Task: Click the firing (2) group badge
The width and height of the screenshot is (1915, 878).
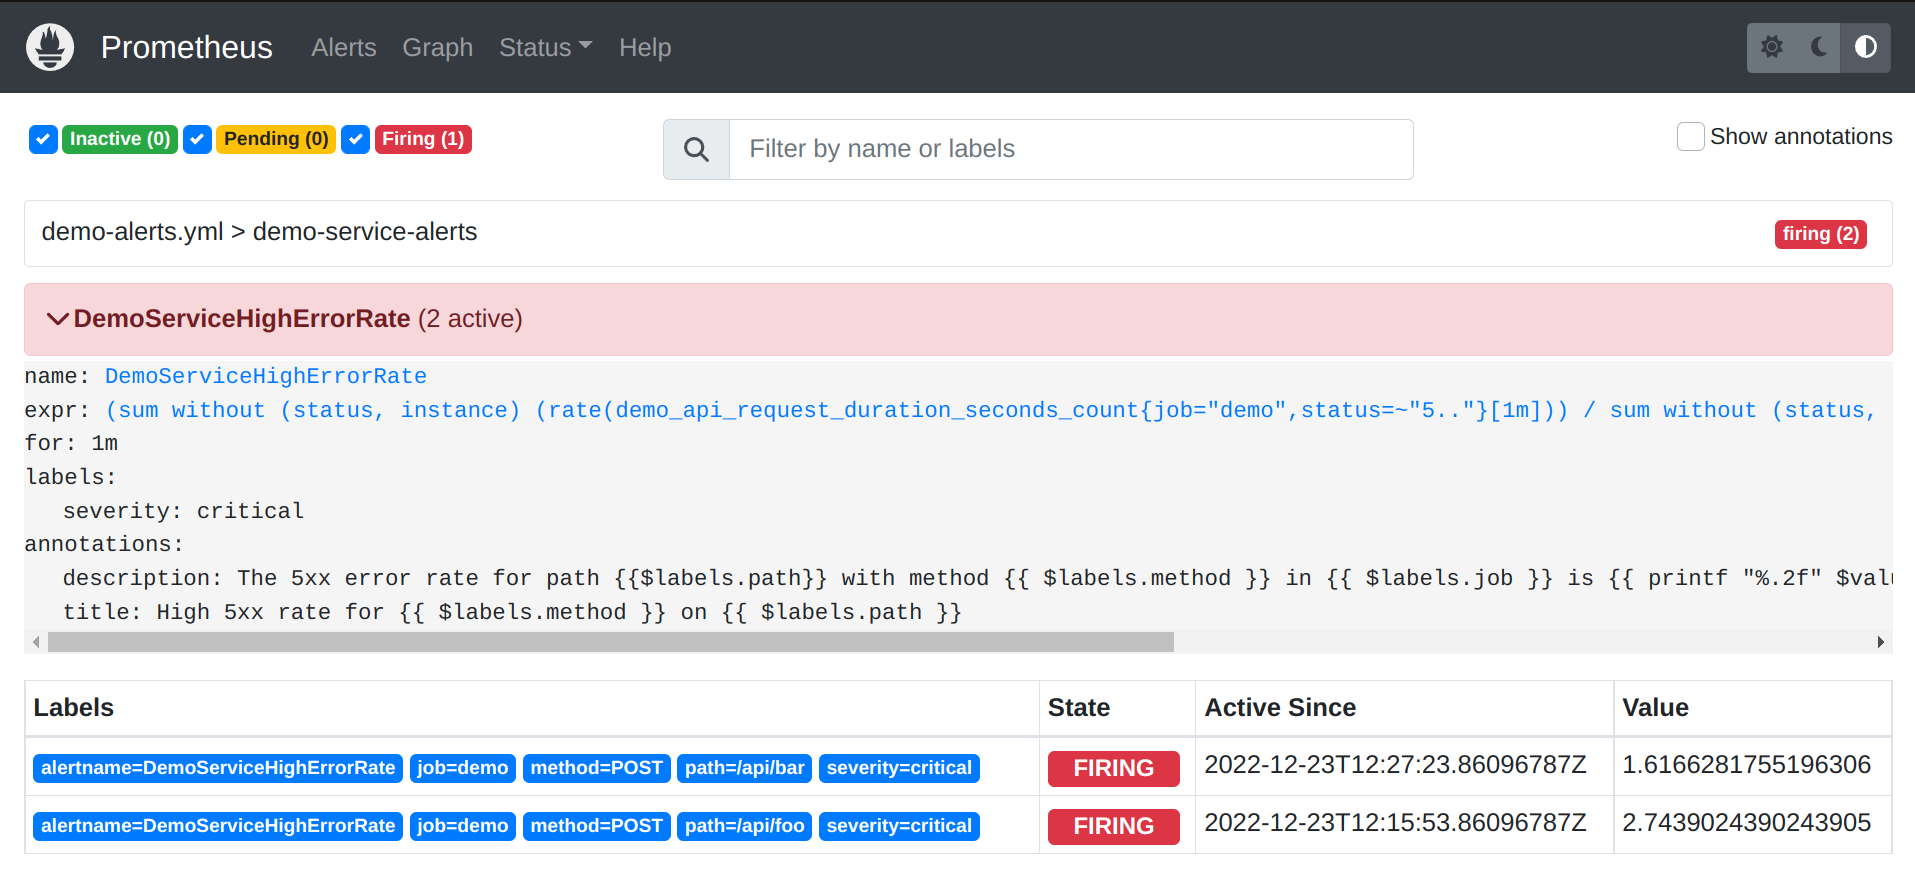Action: tap(1821, 234)
